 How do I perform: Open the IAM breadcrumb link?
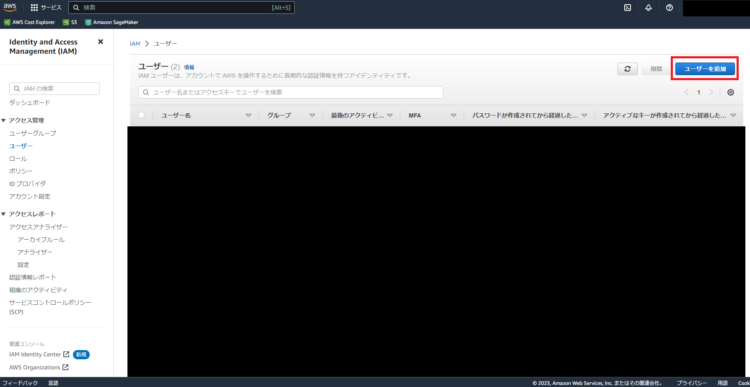135,44
